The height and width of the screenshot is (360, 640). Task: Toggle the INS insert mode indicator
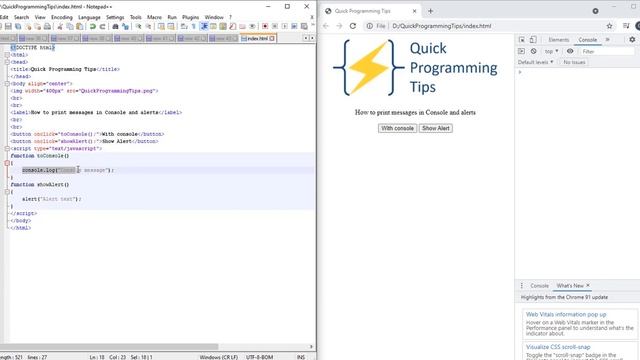point(301,357)
